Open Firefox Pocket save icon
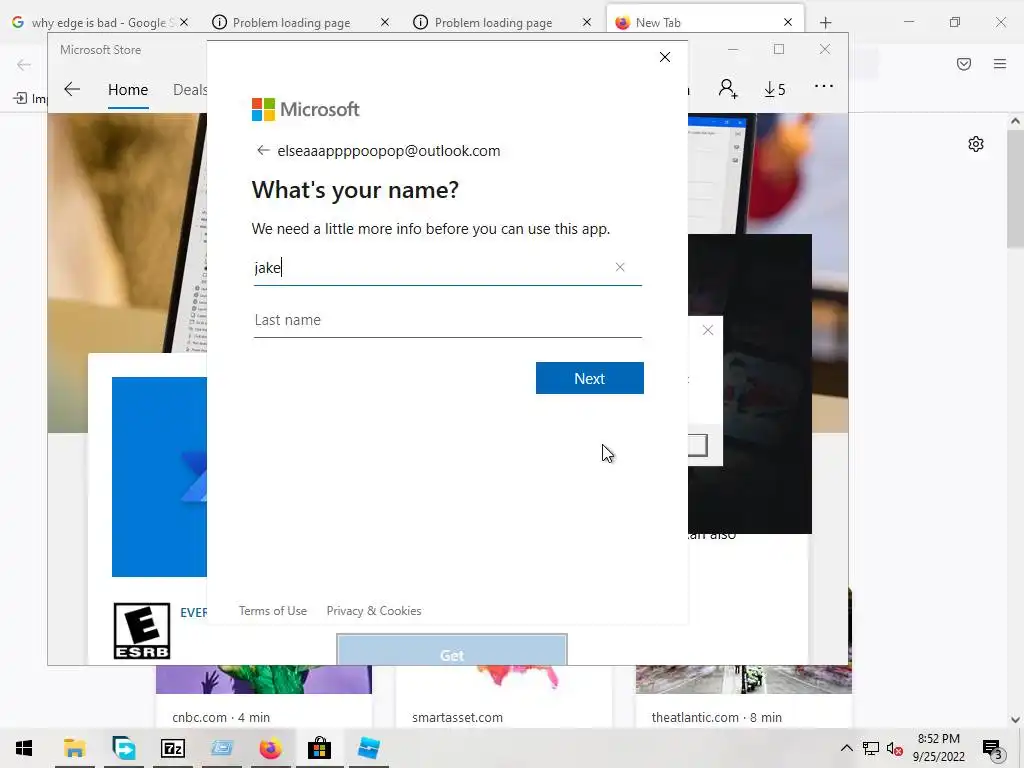 (x=964, y=64)
